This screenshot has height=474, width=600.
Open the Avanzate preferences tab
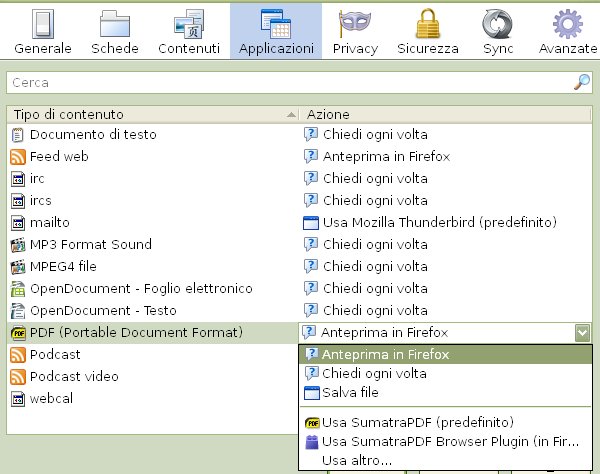[568, 32]
